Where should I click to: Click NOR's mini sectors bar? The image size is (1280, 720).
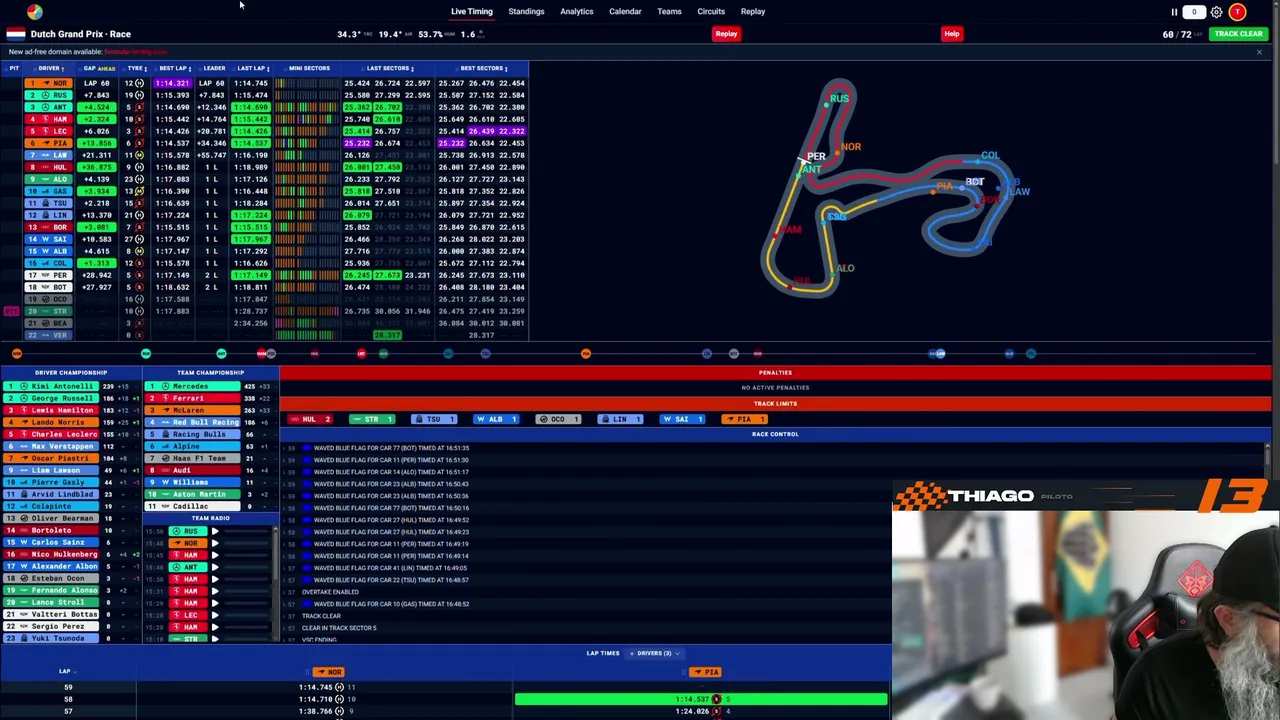(308, 83)
